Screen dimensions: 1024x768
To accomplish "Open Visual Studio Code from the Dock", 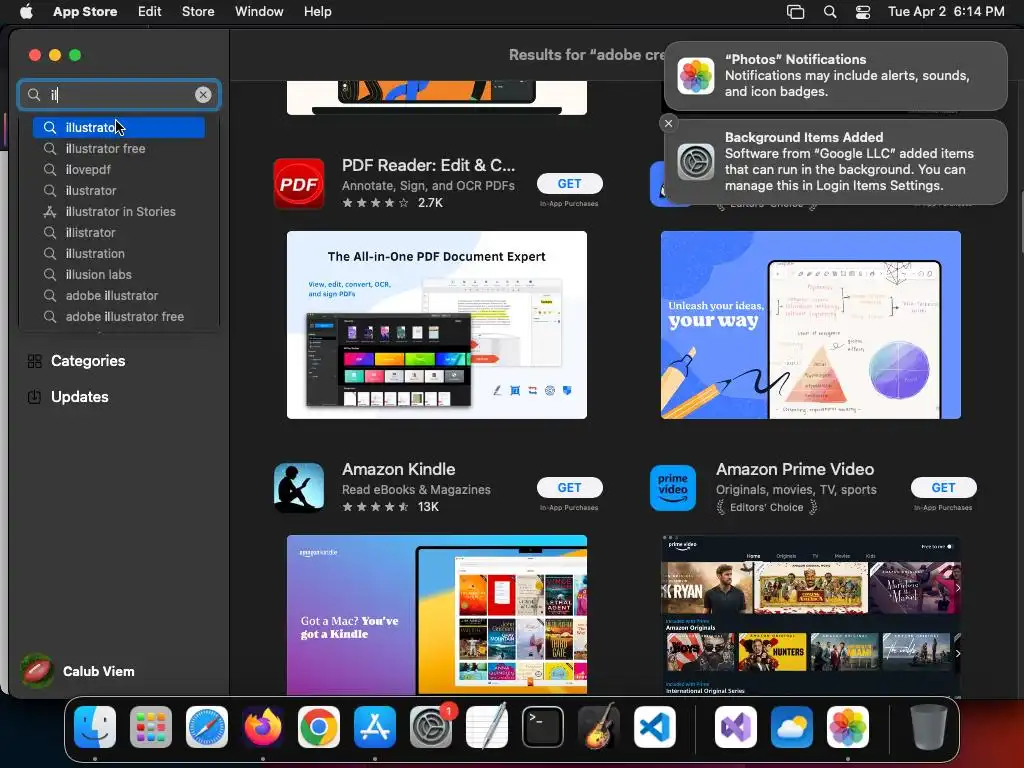I will (x=654, y=727).
